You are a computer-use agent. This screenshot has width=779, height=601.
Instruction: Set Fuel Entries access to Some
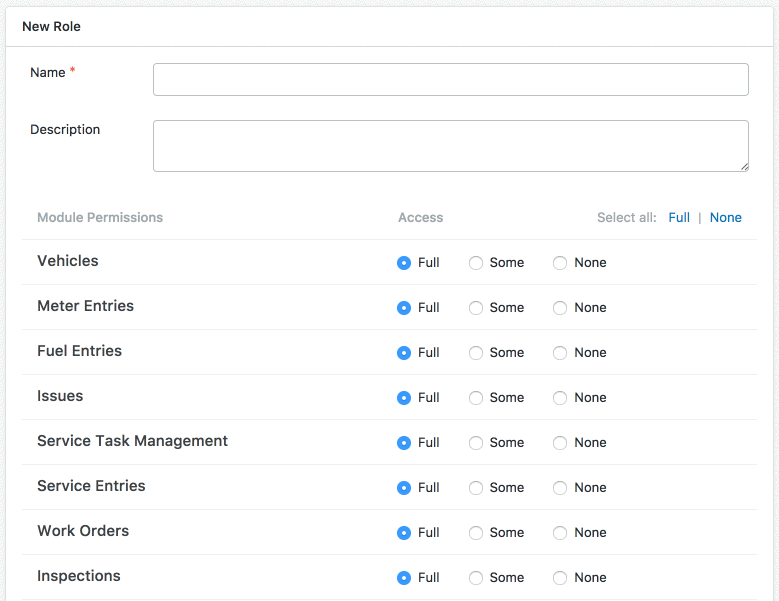click(476, 353)
